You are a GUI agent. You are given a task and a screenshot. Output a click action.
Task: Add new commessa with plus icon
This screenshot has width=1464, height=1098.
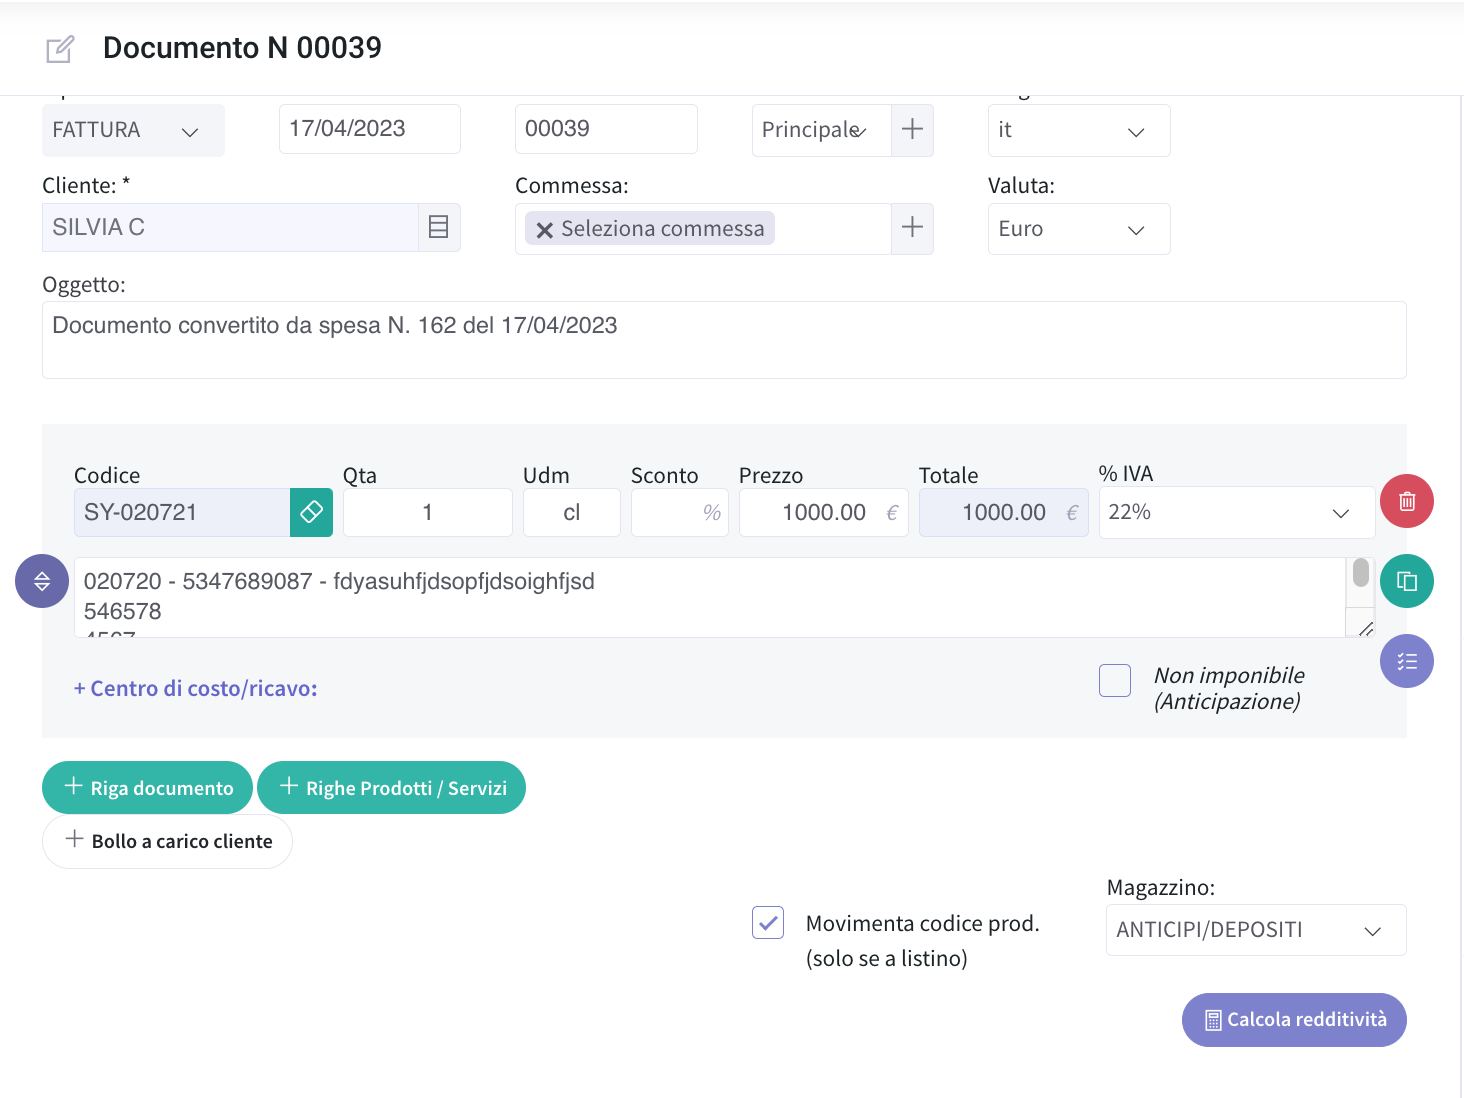912,228
